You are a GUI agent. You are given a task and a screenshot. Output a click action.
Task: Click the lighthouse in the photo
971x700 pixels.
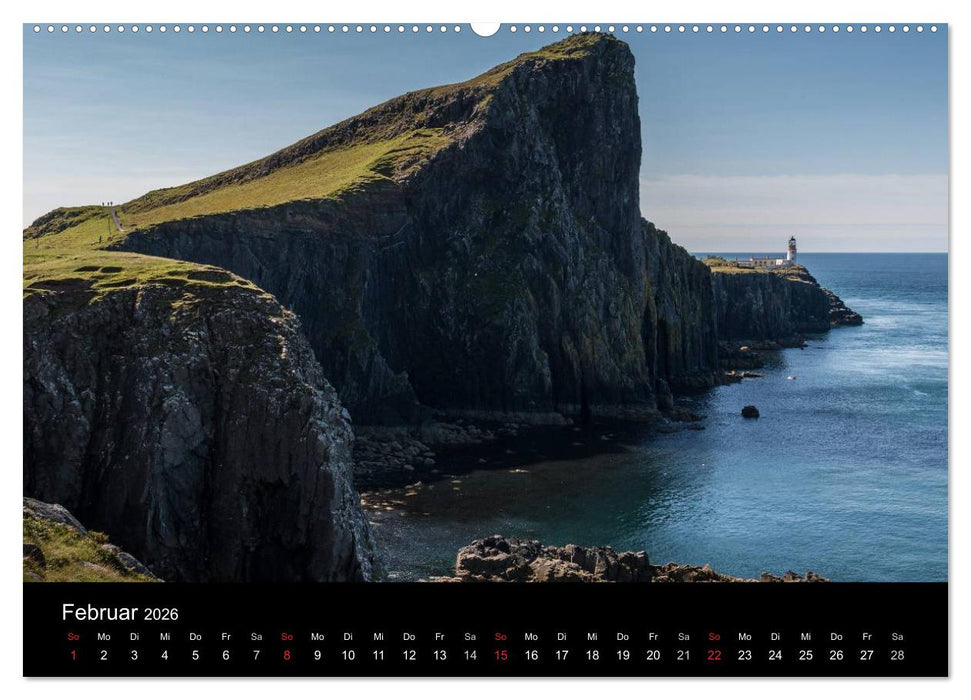pyautogui.click(x=793, y=250)
